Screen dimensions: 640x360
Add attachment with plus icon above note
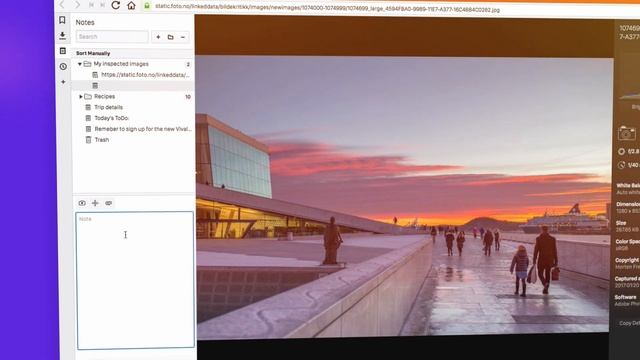pos(95,203)
